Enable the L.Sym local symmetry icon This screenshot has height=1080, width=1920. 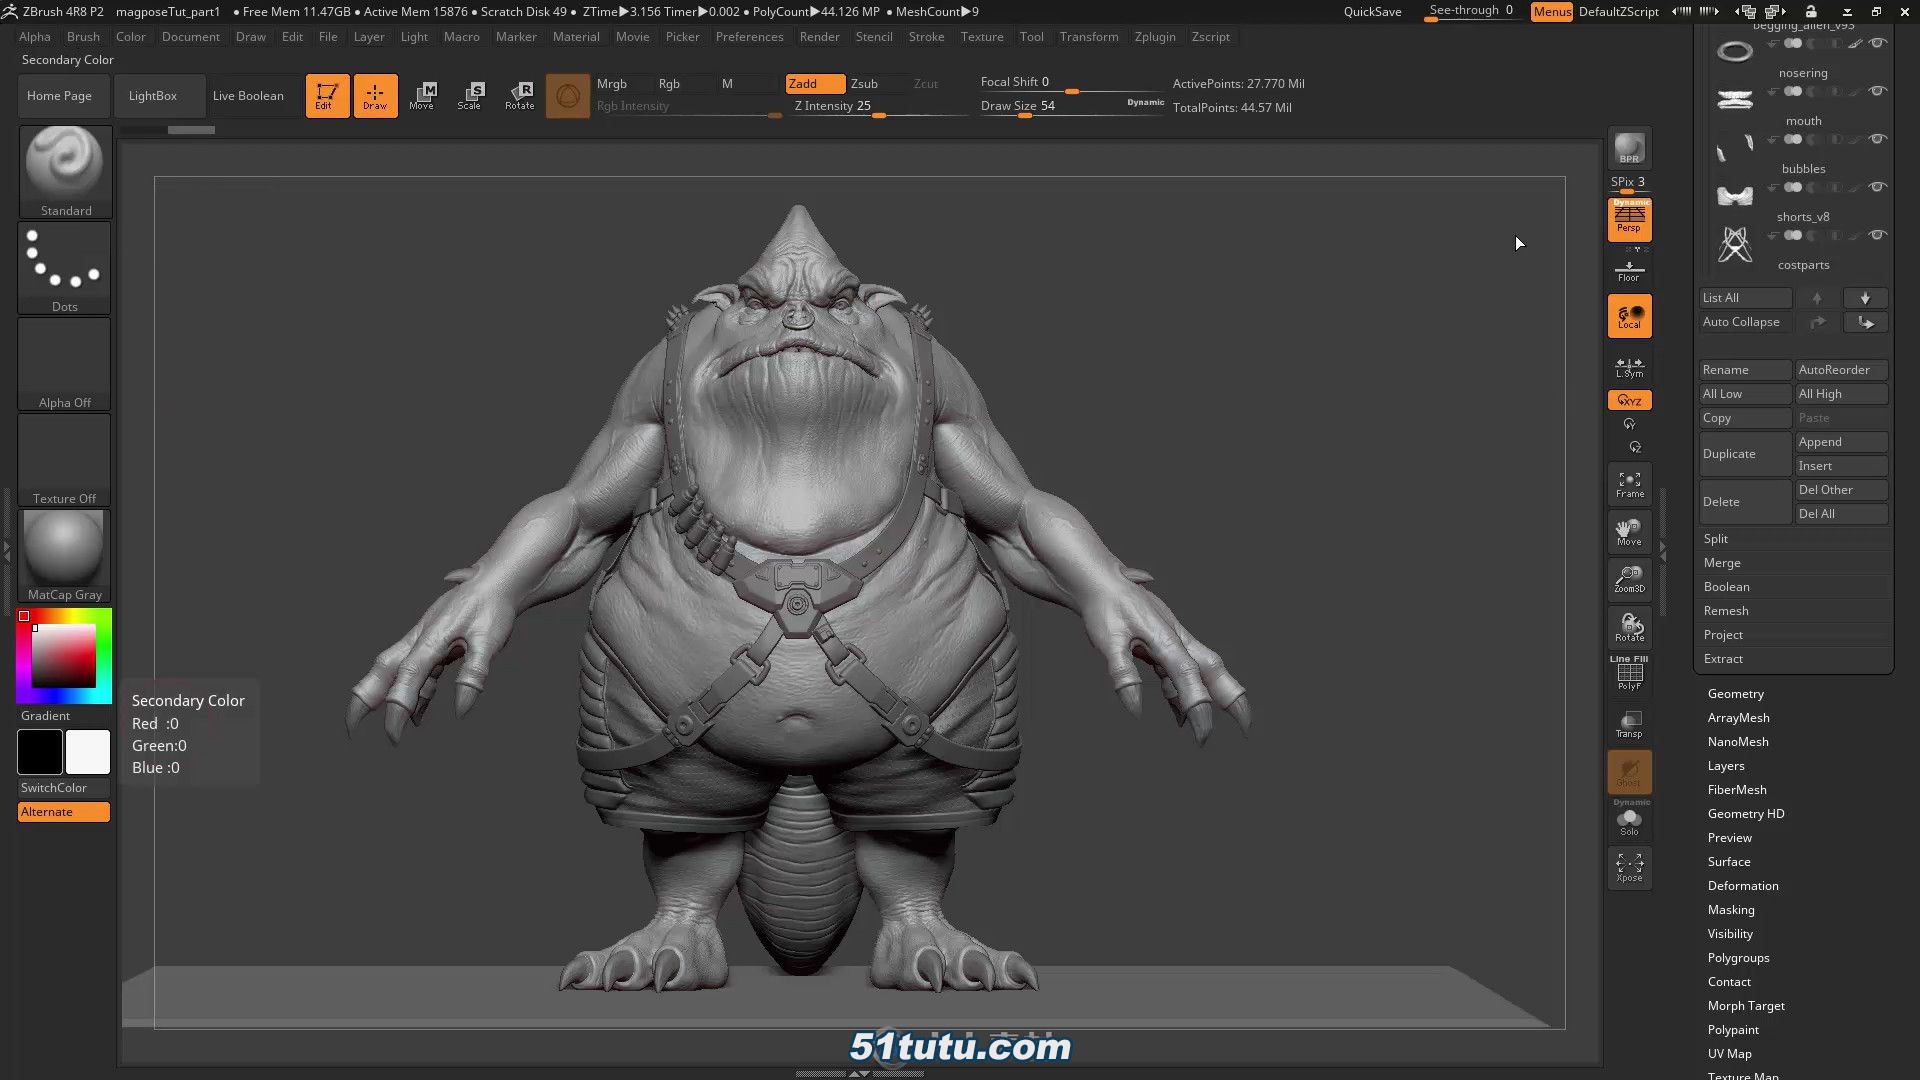(1629, 367)
